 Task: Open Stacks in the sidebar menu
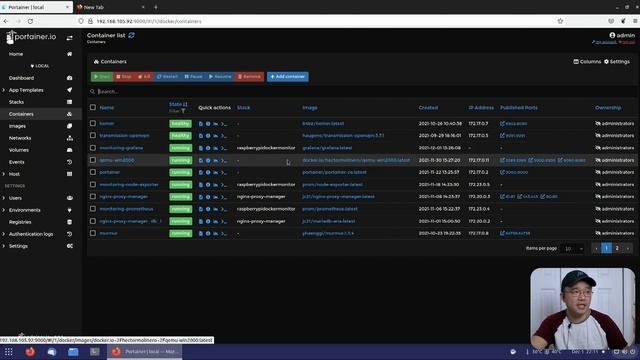tap(16, 102)
